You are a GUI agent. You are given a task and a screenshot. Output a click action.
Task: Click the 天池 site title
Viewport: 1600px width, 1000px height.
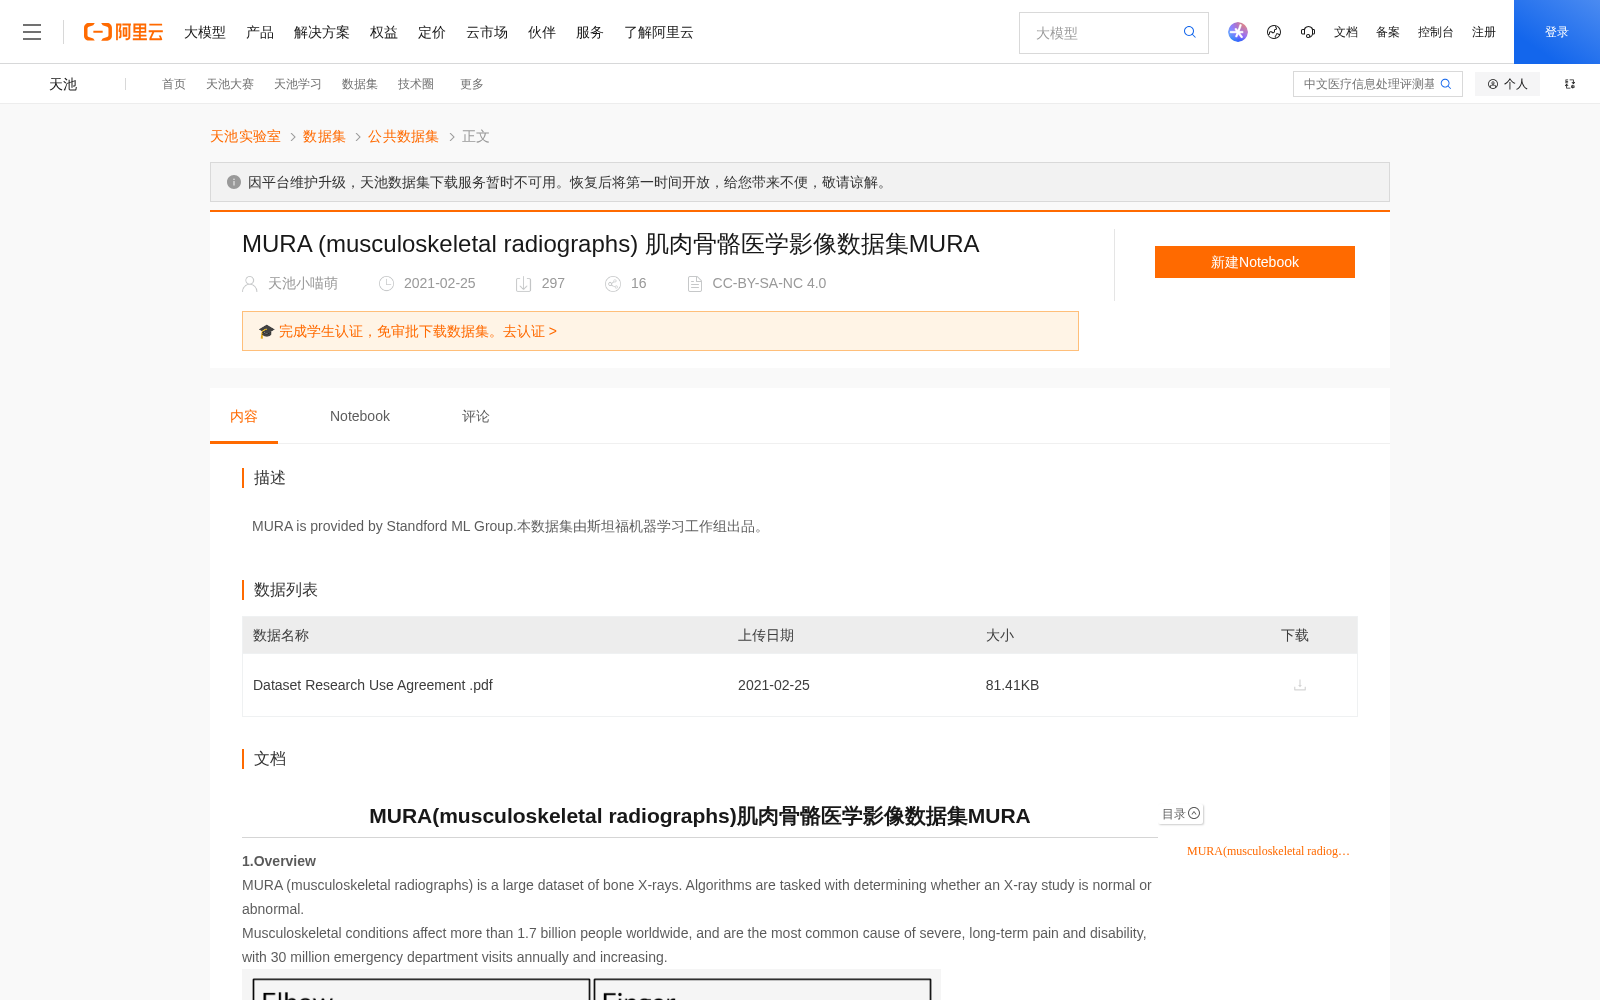pyautogui.click(x=63, y=84)
